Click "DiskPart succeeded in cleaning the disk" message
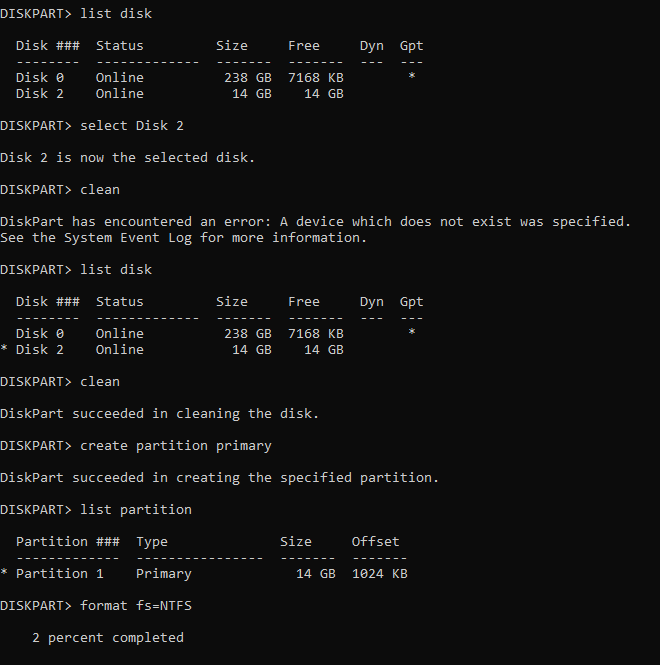660x665 pixels. point(159,414)
